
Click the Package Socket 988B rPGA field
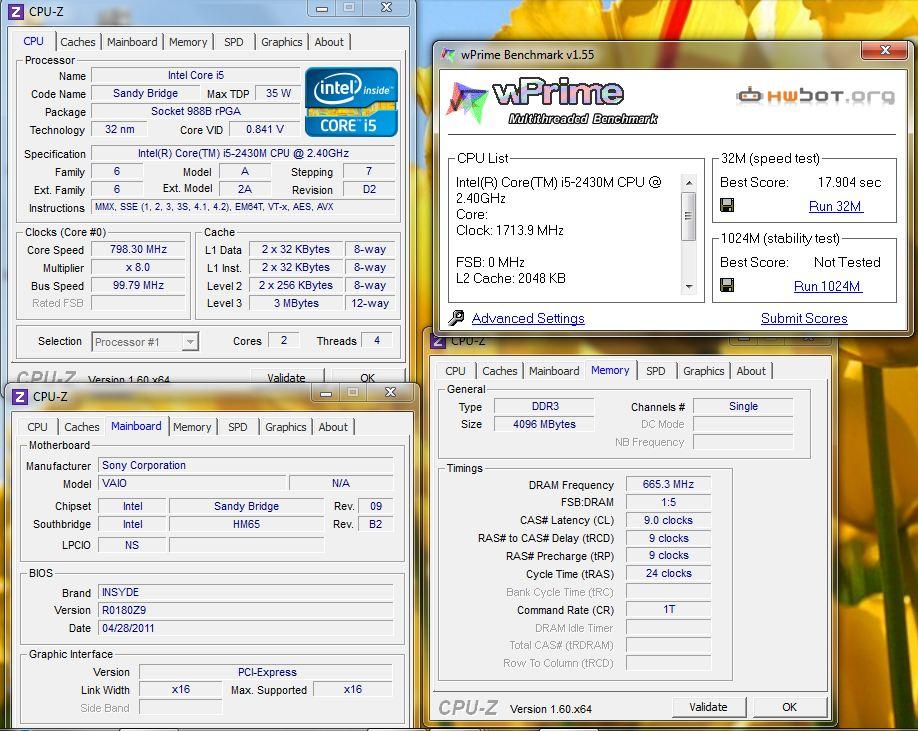196,111
